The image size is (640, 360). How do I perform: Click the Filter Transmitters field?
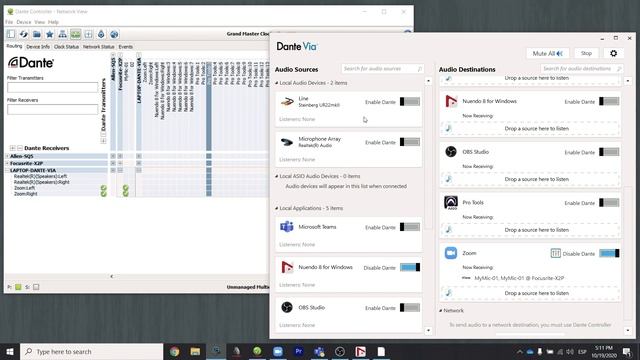tap(53, 87)
